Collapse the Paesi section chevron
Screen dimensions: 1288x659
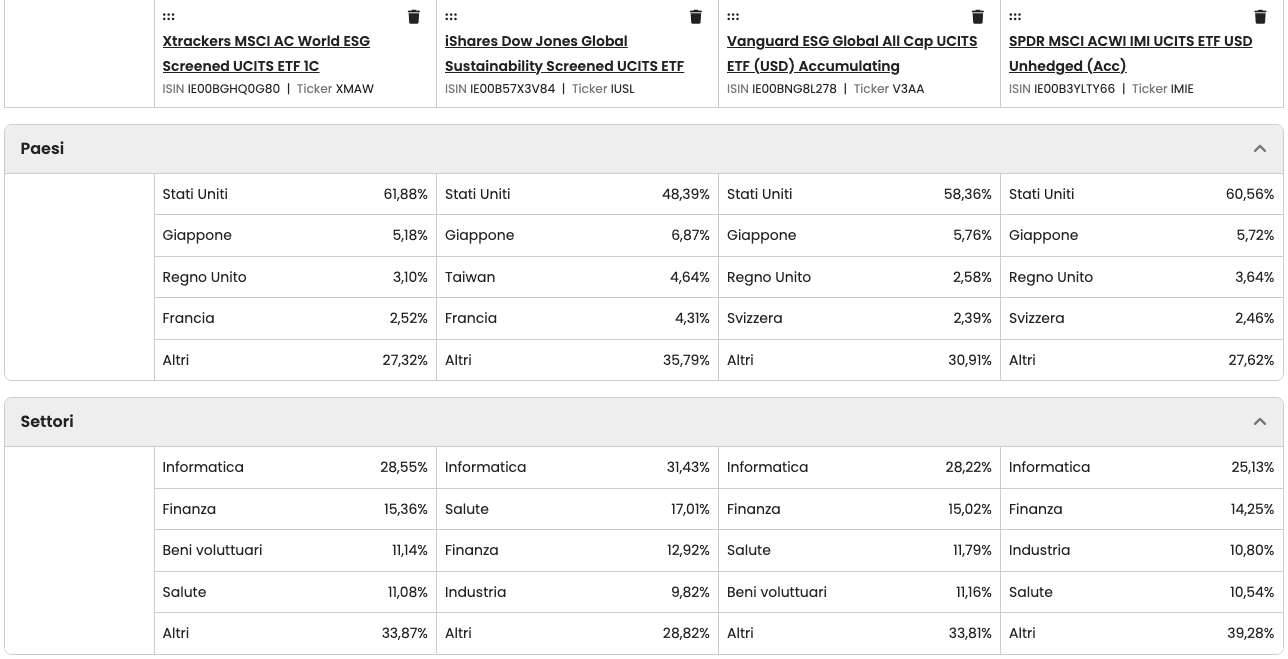coord(1259,149)
